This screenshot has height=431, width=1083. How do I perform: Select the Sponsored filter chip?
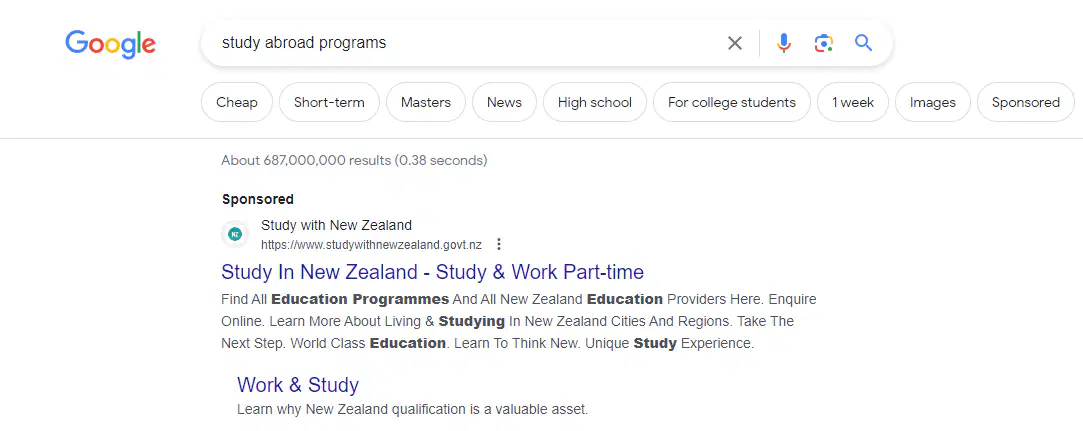click(1026, 102)
